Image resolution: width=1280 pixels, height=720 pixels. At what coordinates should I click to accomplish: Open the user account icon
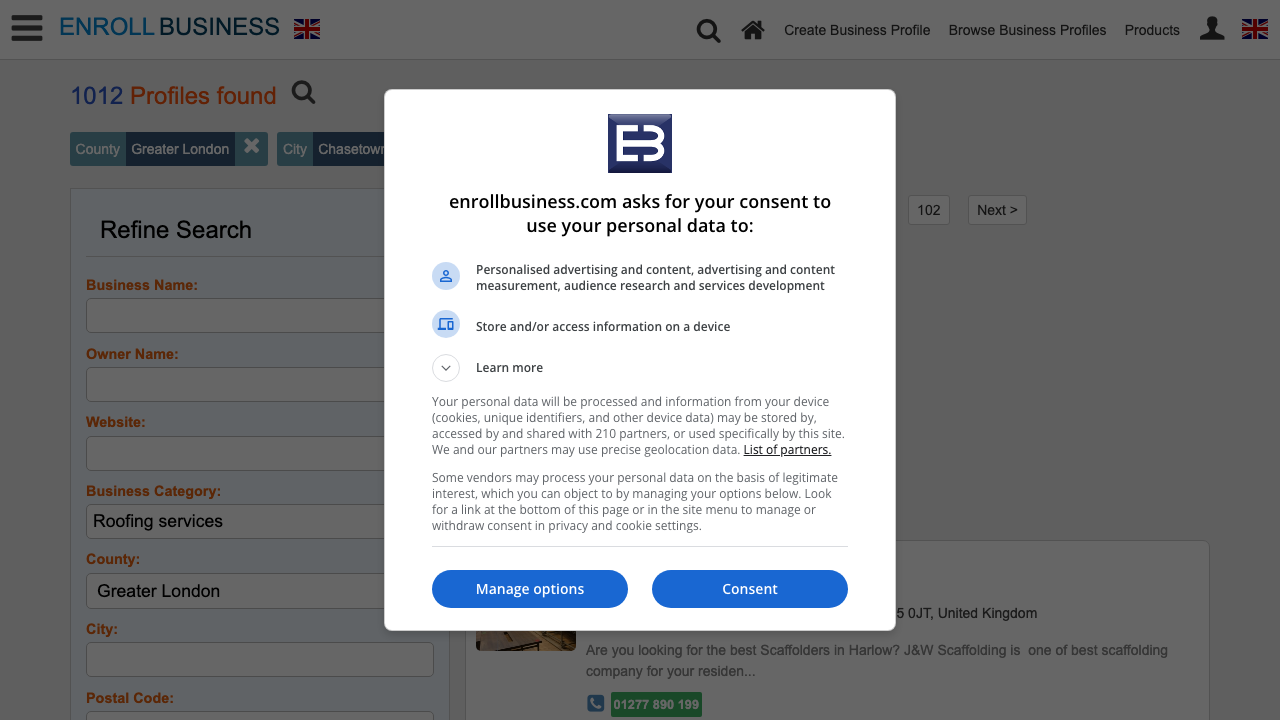pyautogui.click(x=1212, y=29)
